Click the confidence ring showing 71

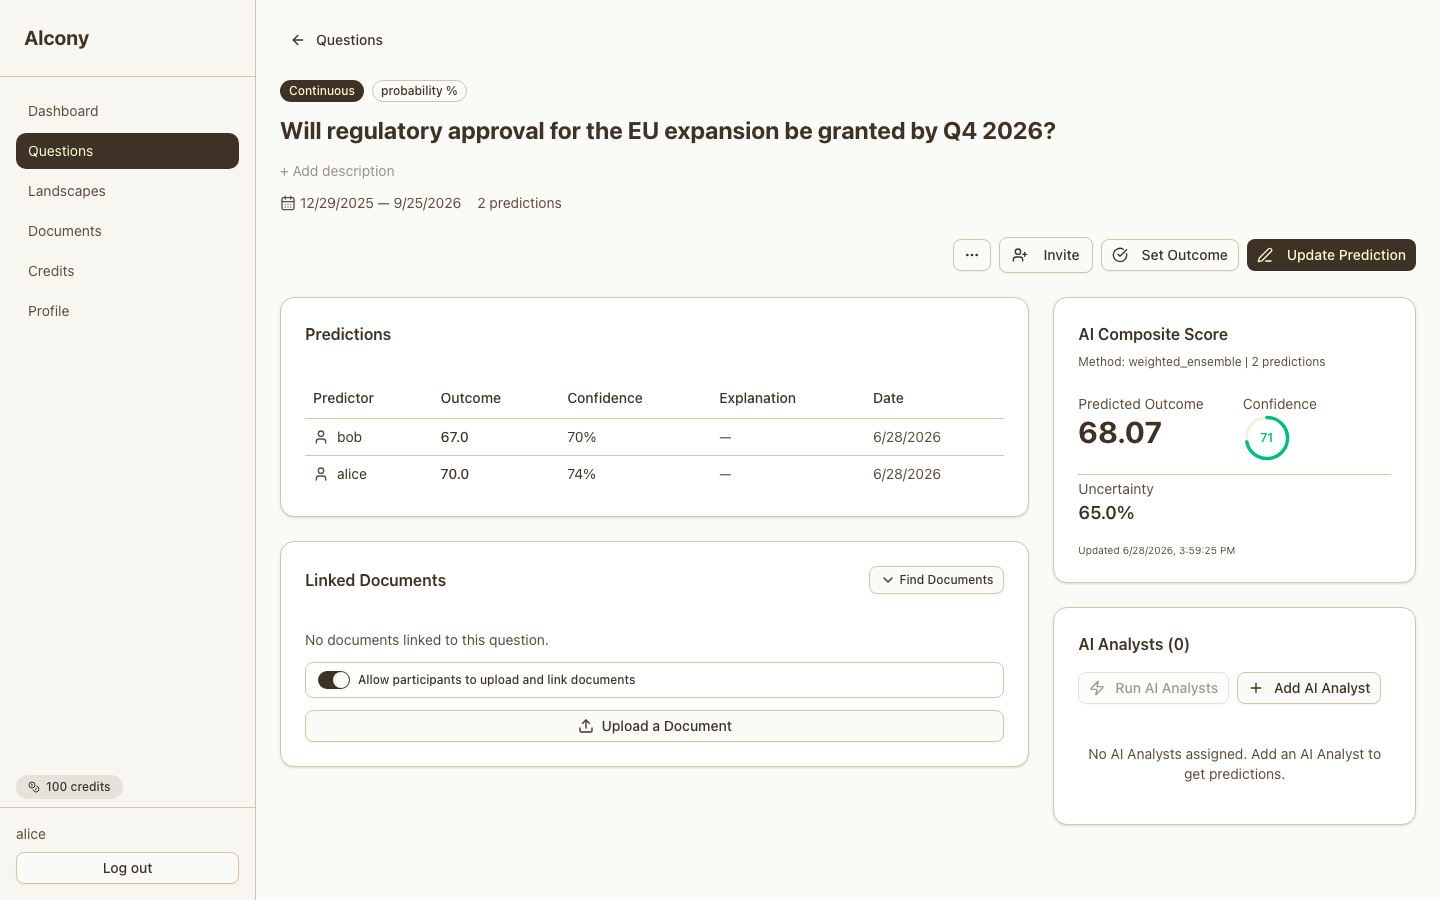coord(1266,438)
